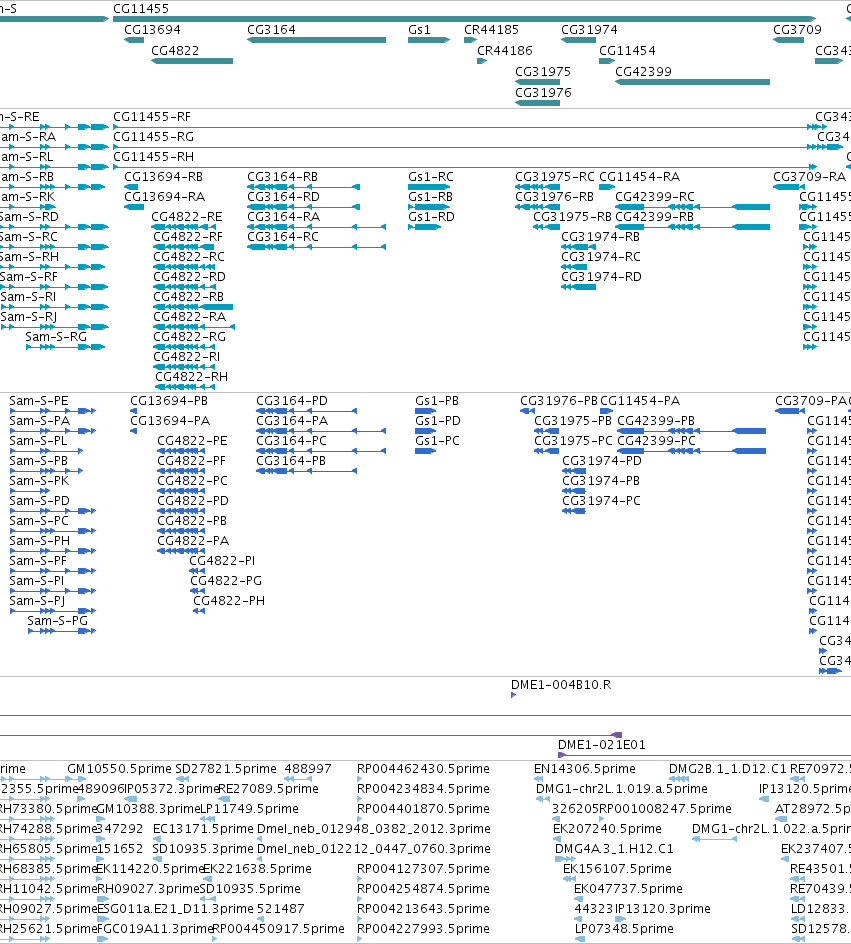Open the CR44186 gene label
The height and width of the screenshot is (944, 851).
point(505,51)
